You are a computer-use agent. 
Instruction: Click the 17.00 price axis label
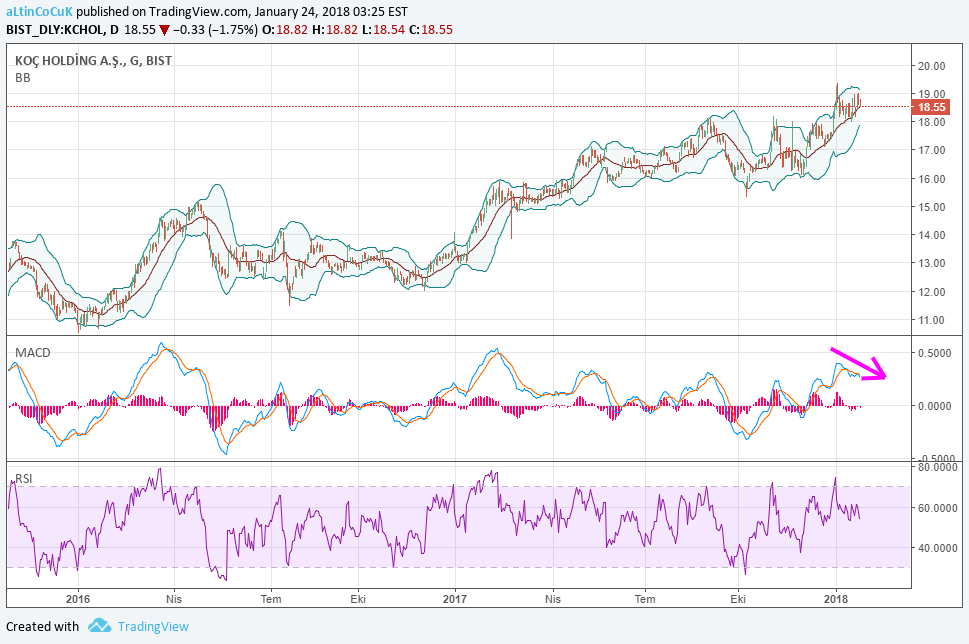(x=931, y=150)
